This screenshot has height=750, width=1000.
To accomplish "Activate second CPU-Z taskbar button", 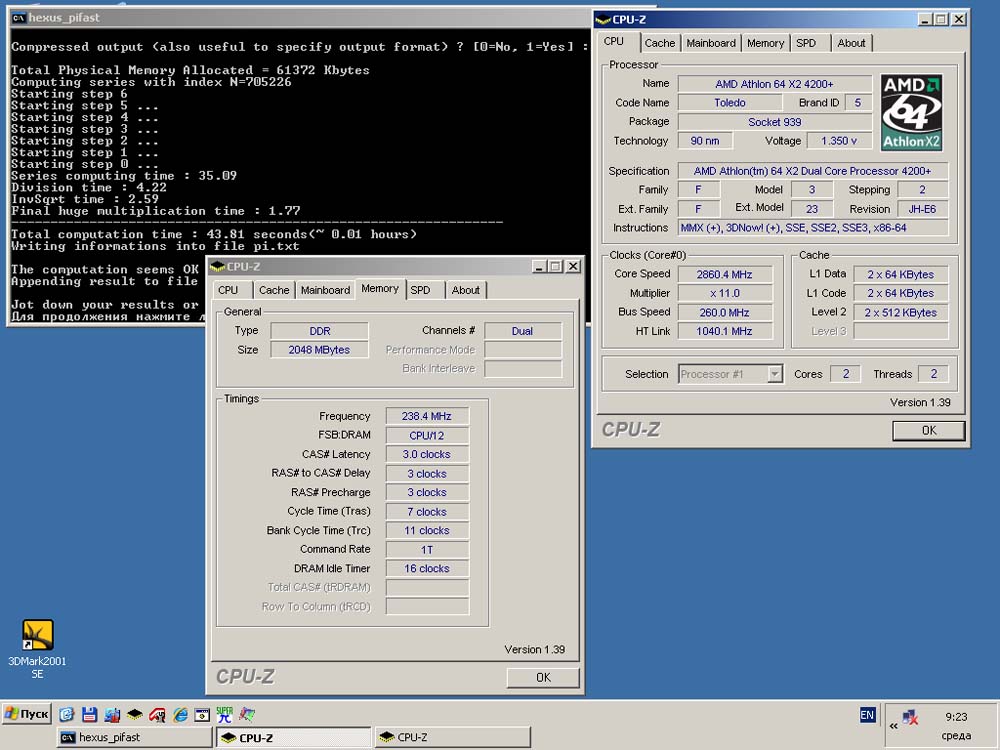I will click(453, 737).
